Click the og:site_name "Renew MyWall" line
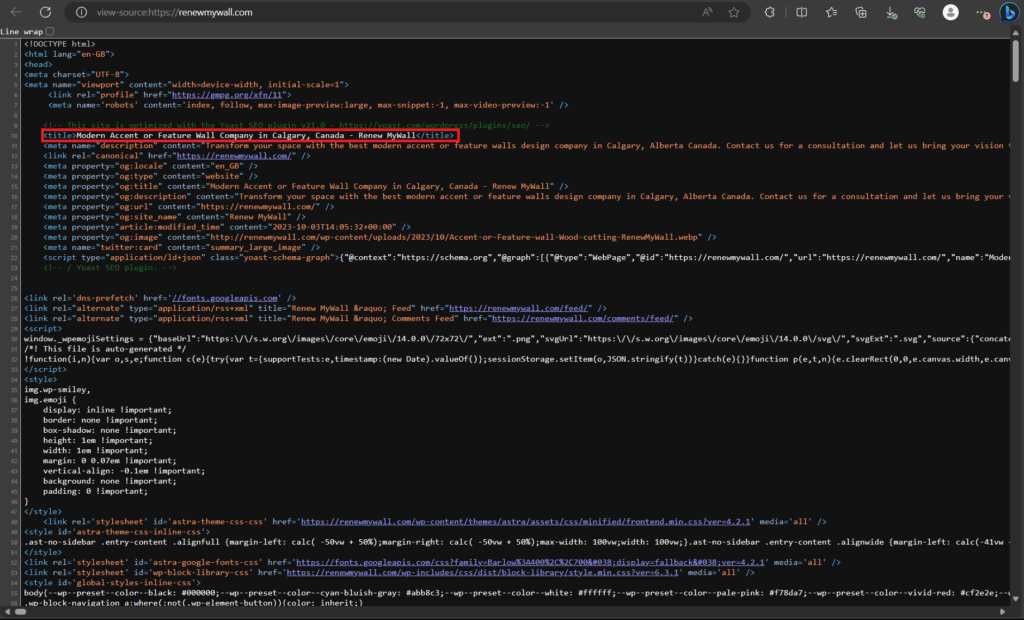The height and width of the screenshot is (620, 1024). (174, 216)
